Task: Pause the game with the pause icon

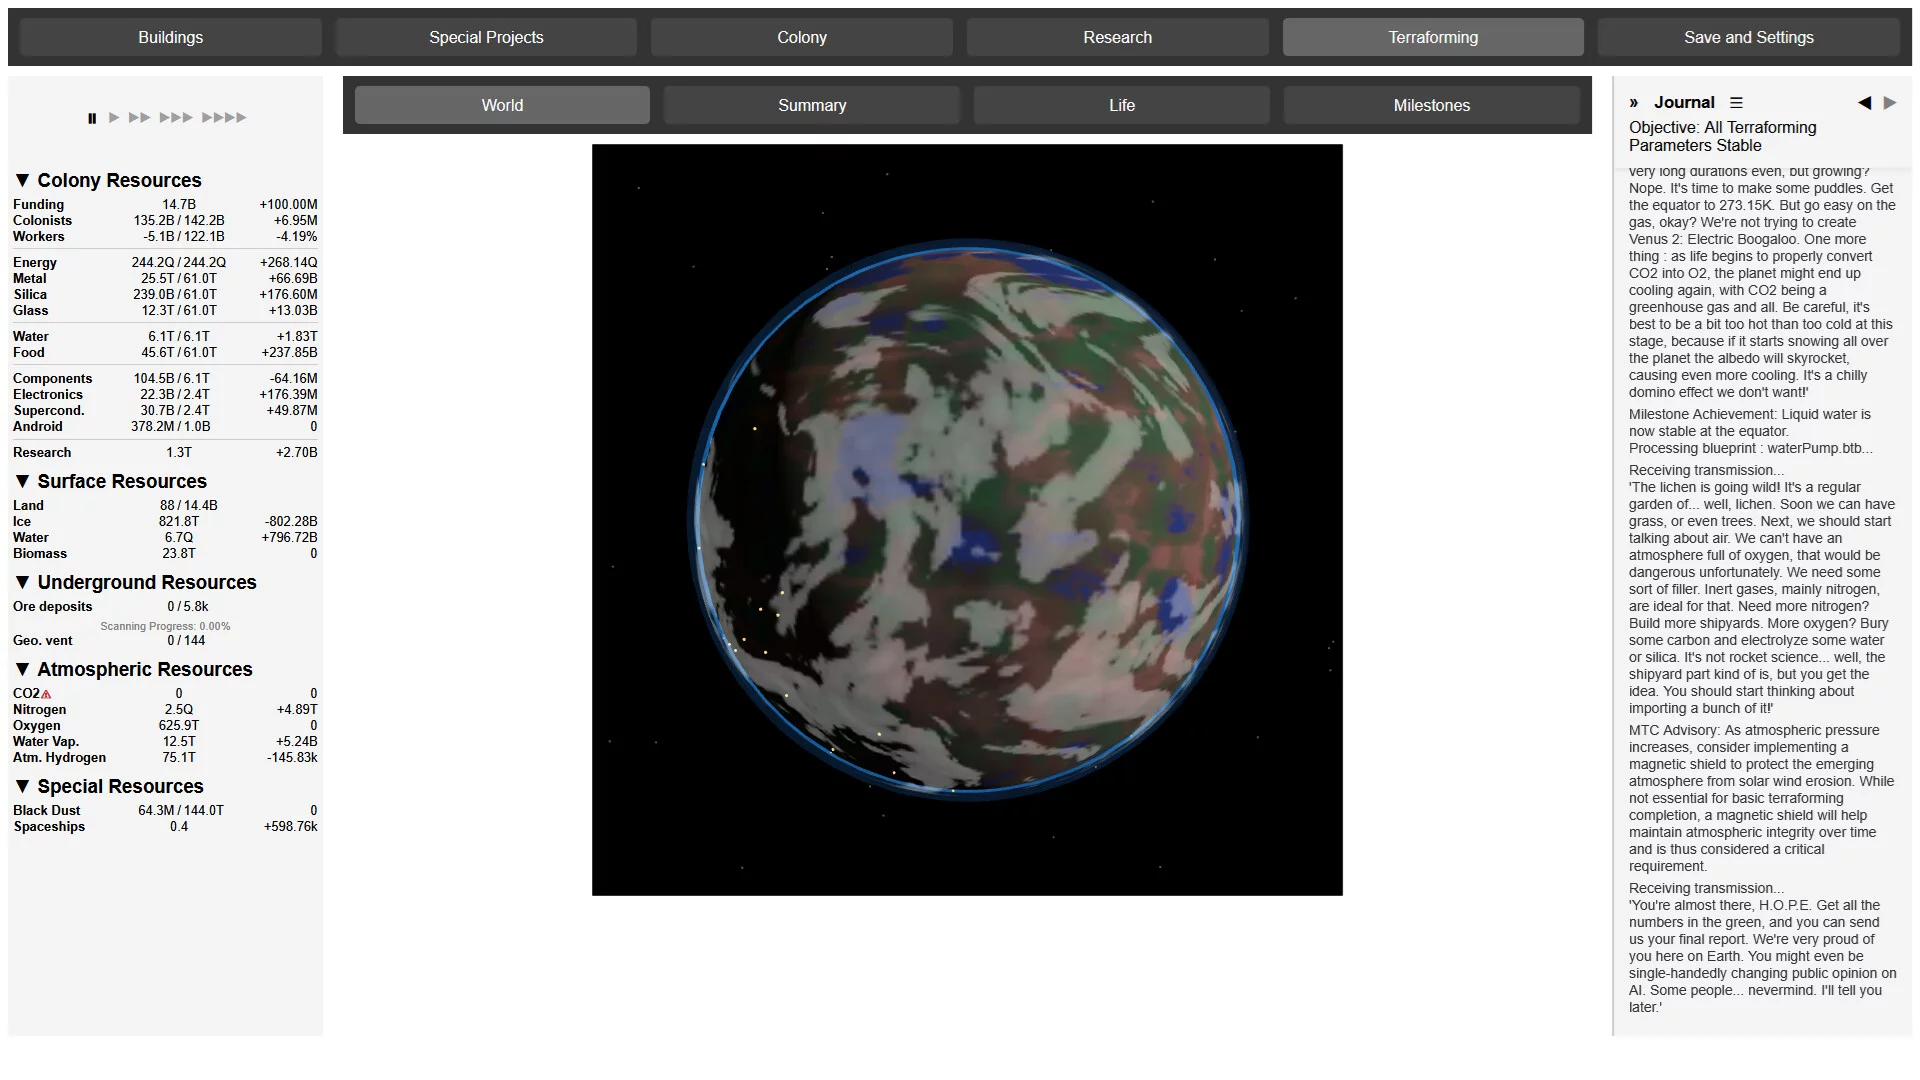Action: [92, 118]
